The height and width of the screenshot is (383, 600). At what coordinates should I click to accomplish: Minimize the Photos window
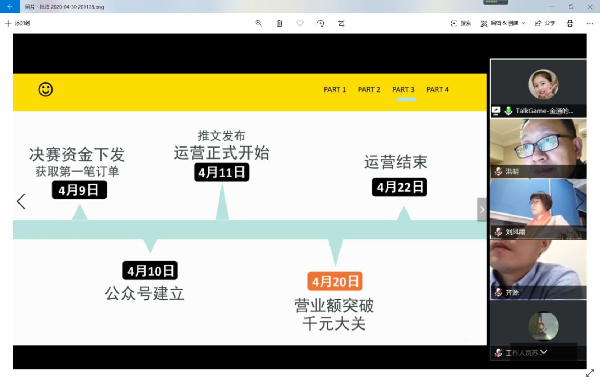click(x=551, y=6)
